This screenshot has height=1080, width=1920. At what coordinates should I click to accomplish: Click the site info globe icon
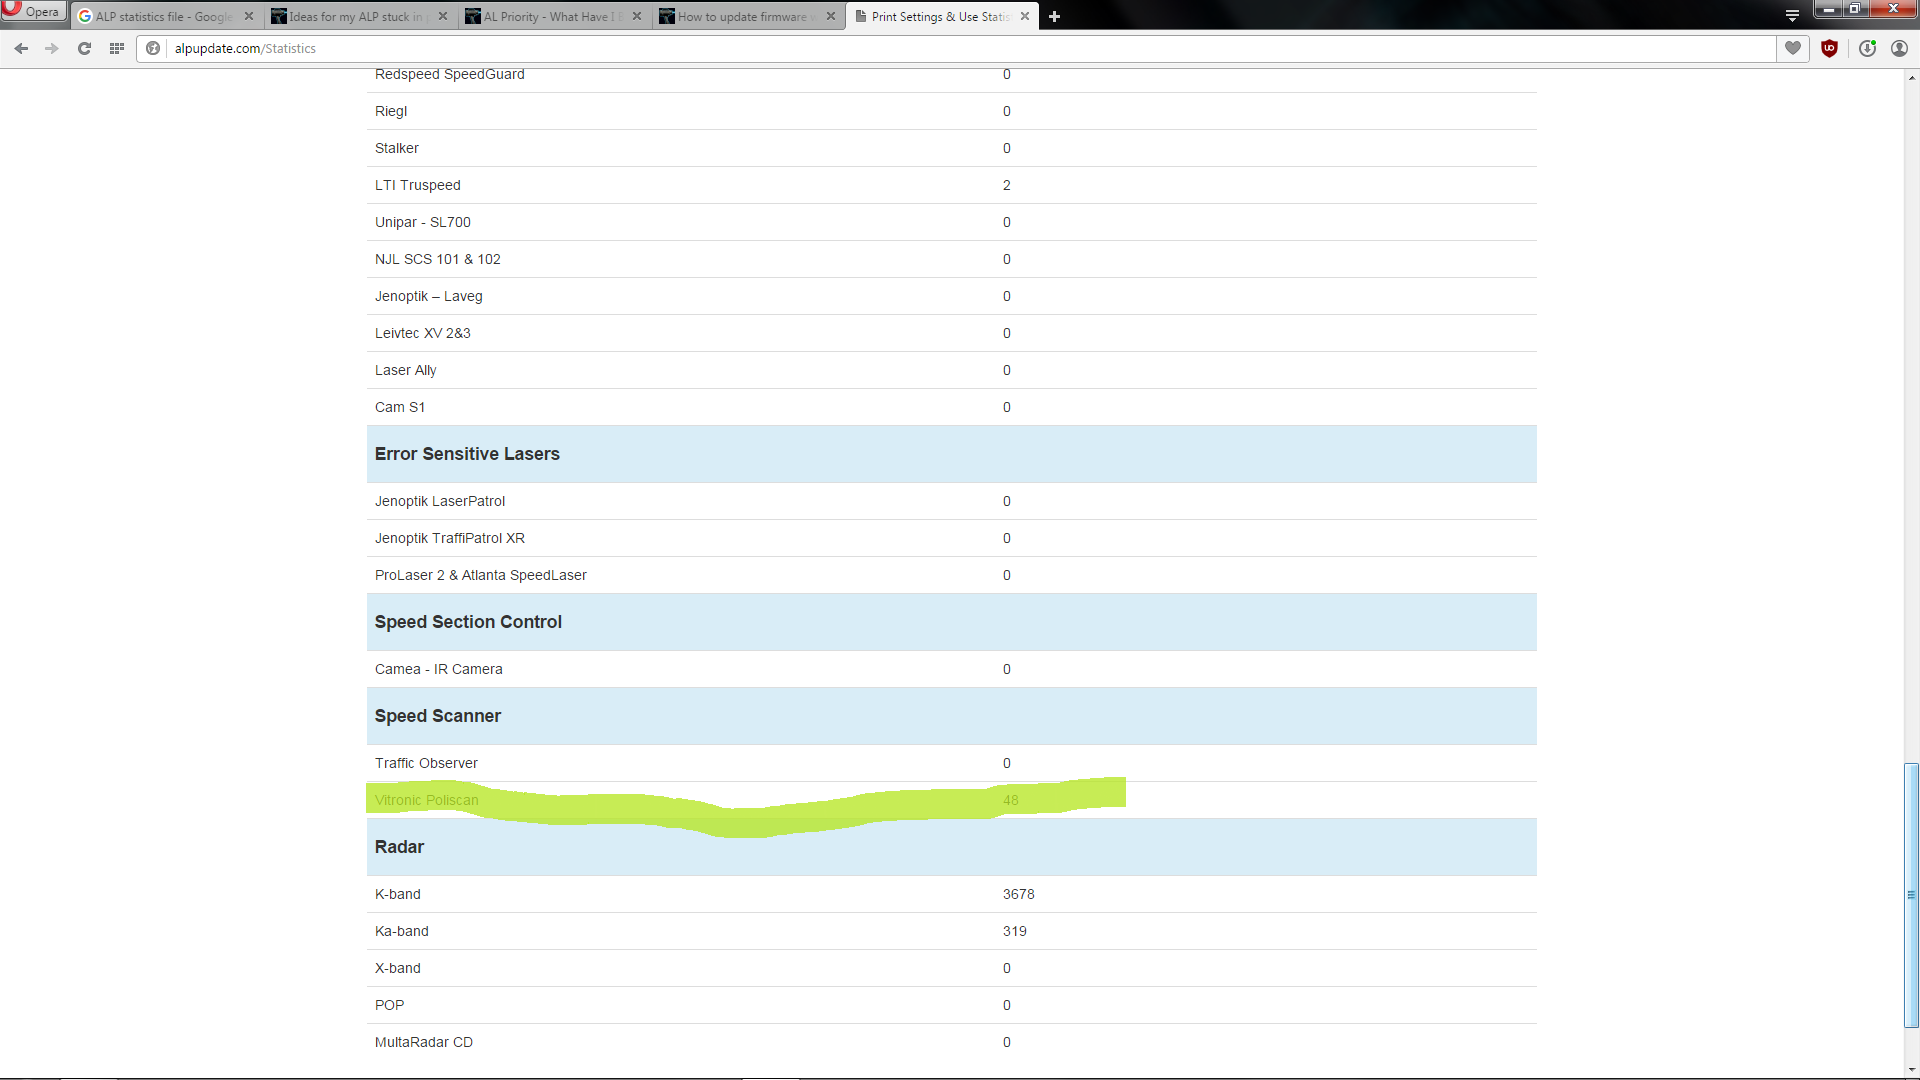click(153, 48)
